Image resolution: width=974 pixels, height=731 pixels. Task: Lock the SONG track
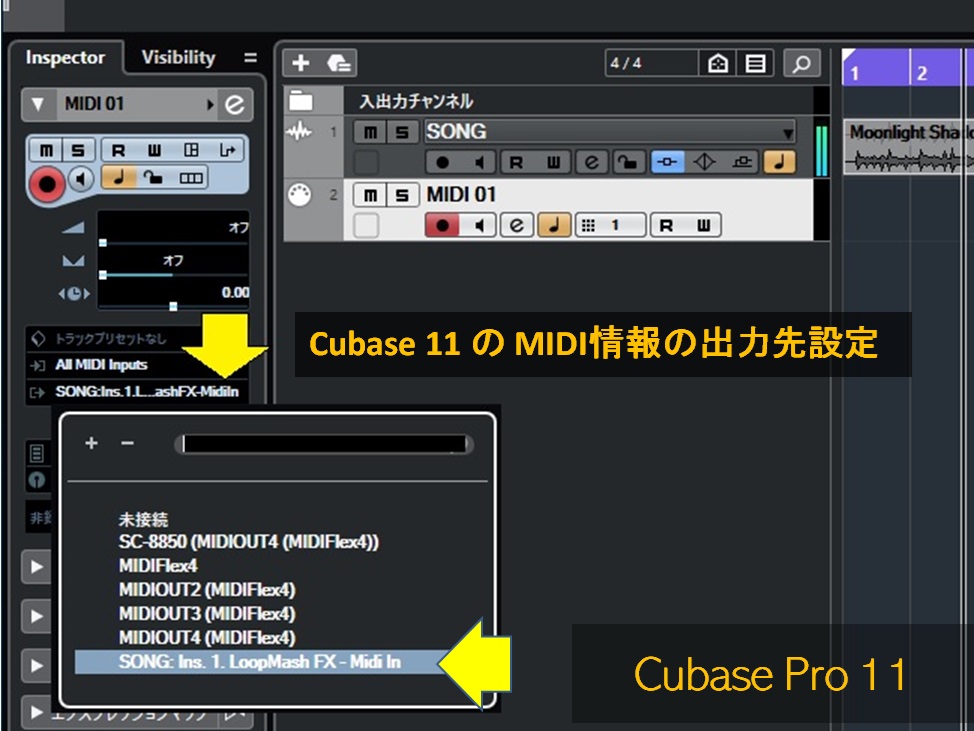click(629, 163)
